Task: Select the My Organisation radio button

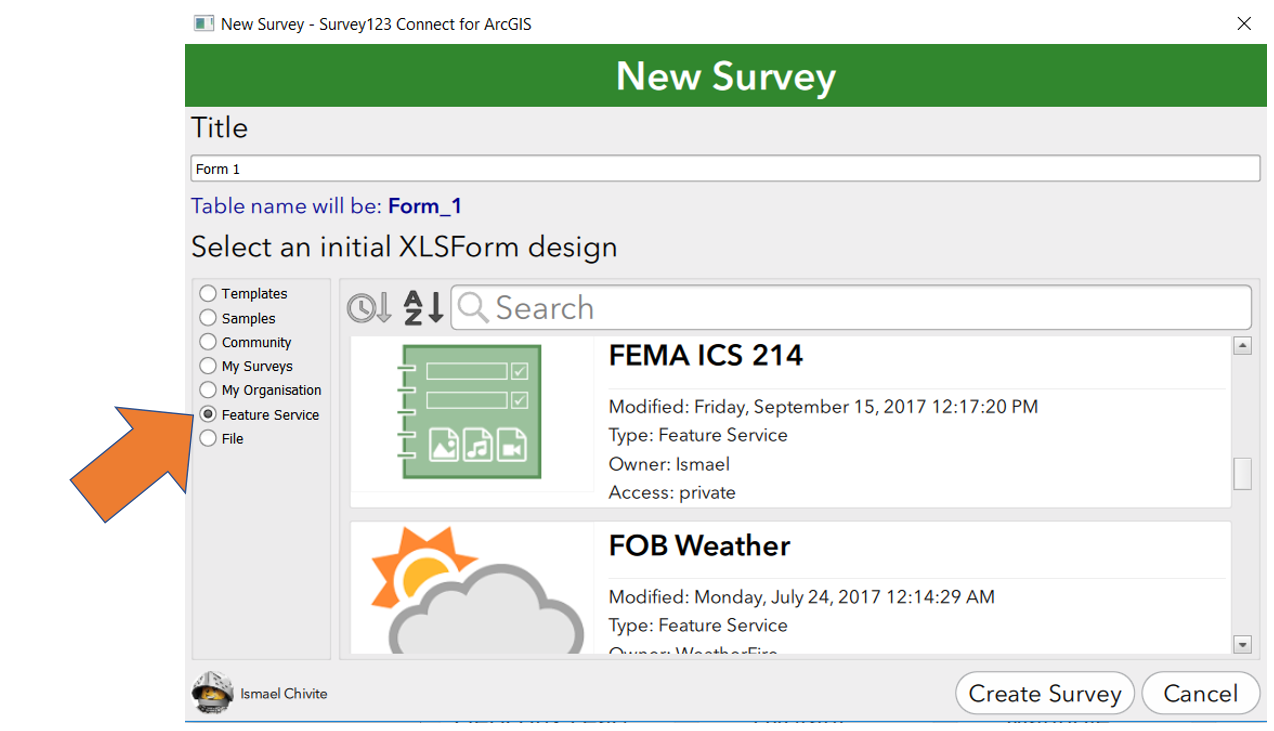Action: (208, 390)
